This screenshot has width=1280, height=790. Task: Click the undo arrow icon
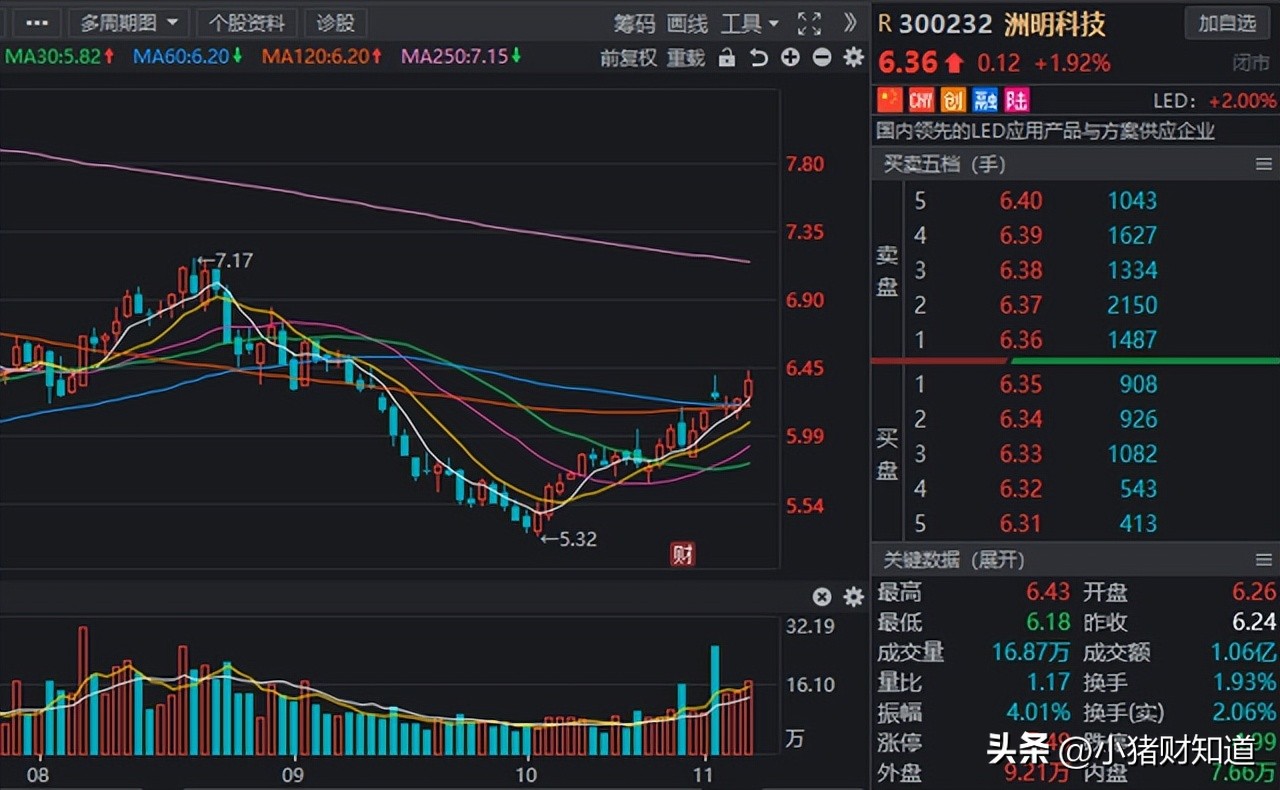(759, 58)
